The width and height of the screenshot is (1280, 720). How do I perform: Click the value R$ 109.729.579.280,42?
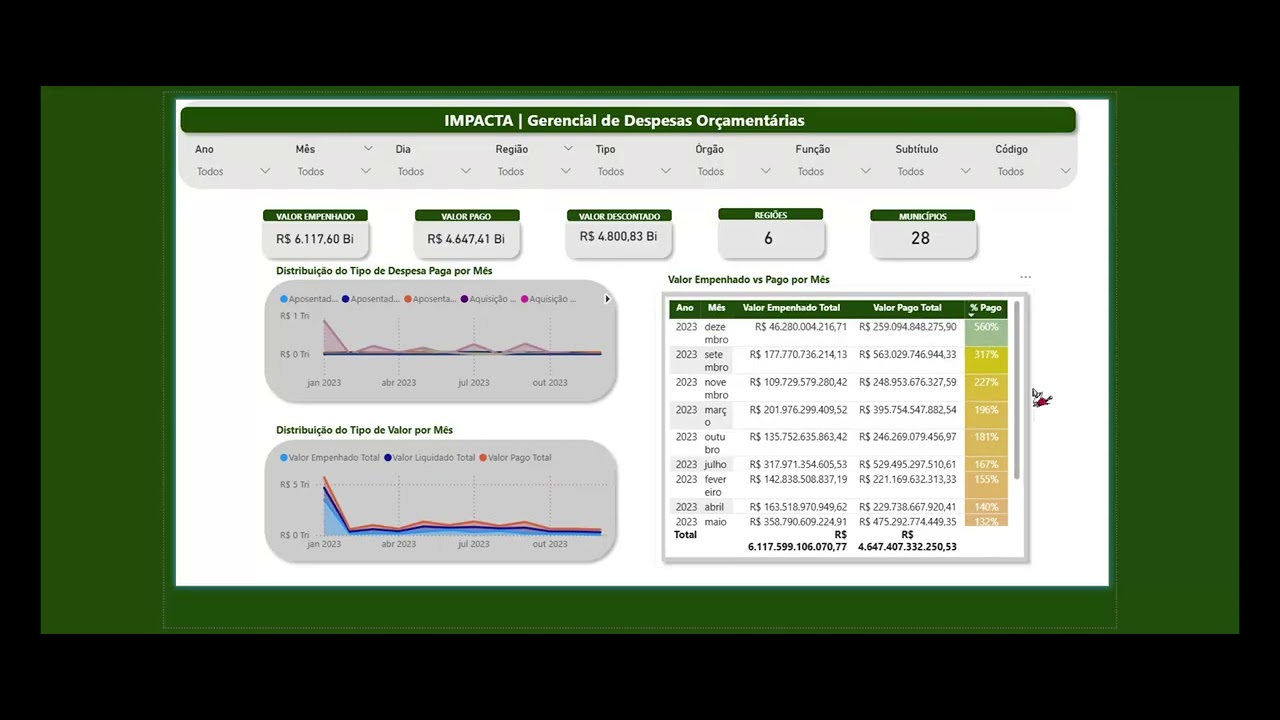coord(798,382)
